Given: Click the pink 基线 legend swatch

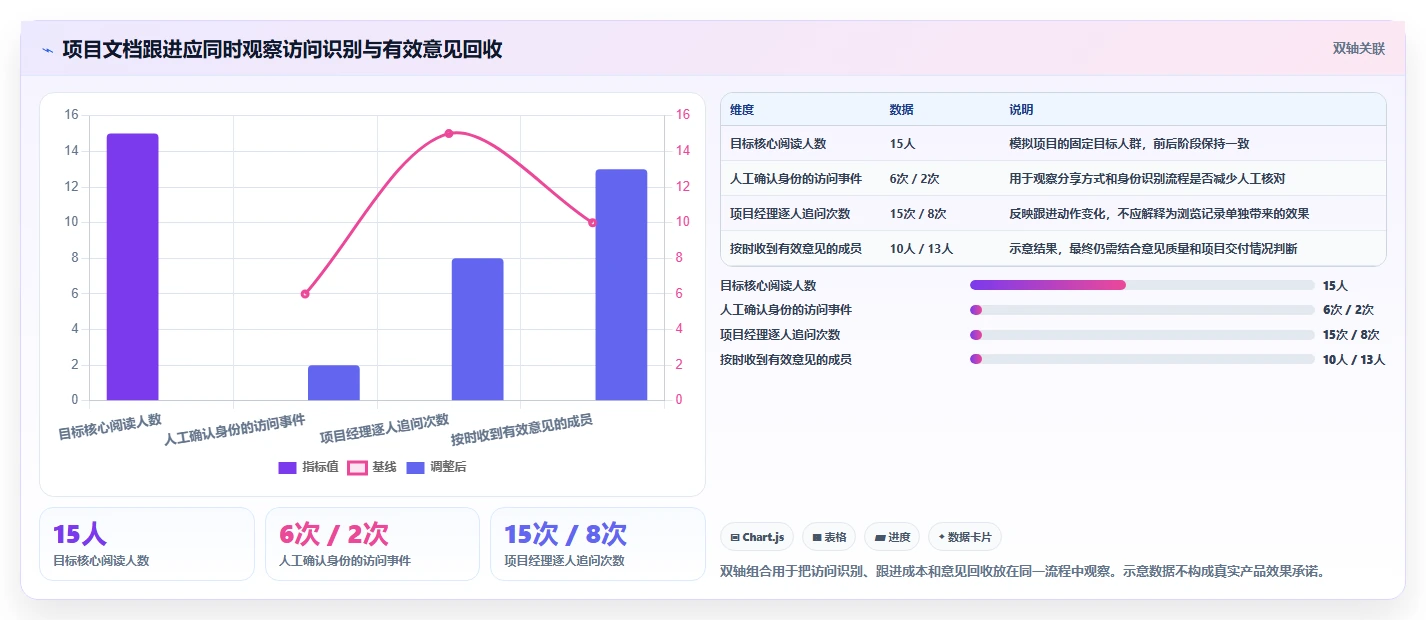Looking at the screenshot, I should point(357,467).
